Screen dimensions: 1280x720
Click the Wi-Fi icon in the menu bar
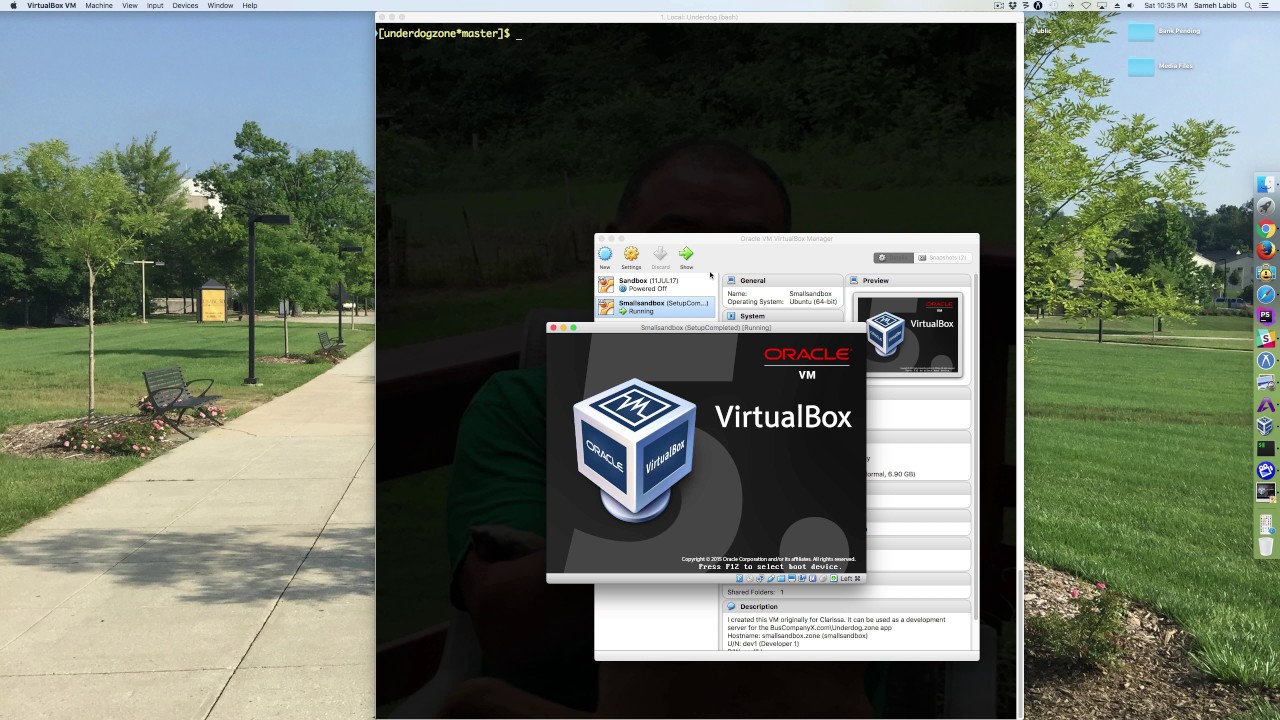(1086, 5)
